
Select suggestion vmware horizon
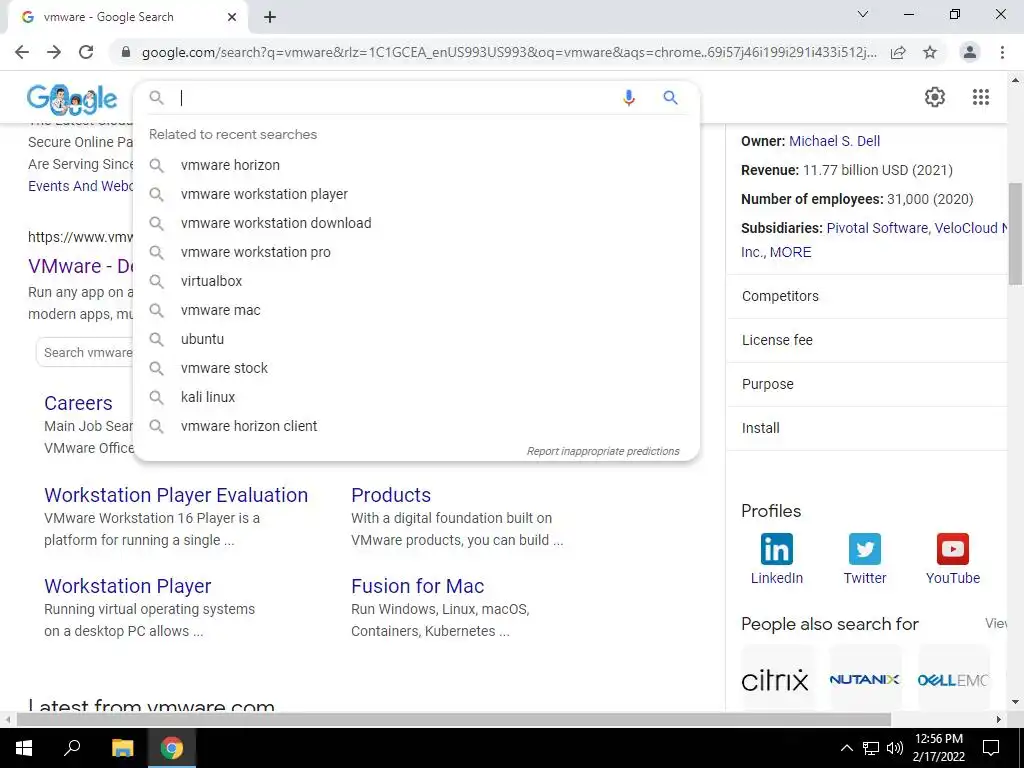[x=416, y=165]
